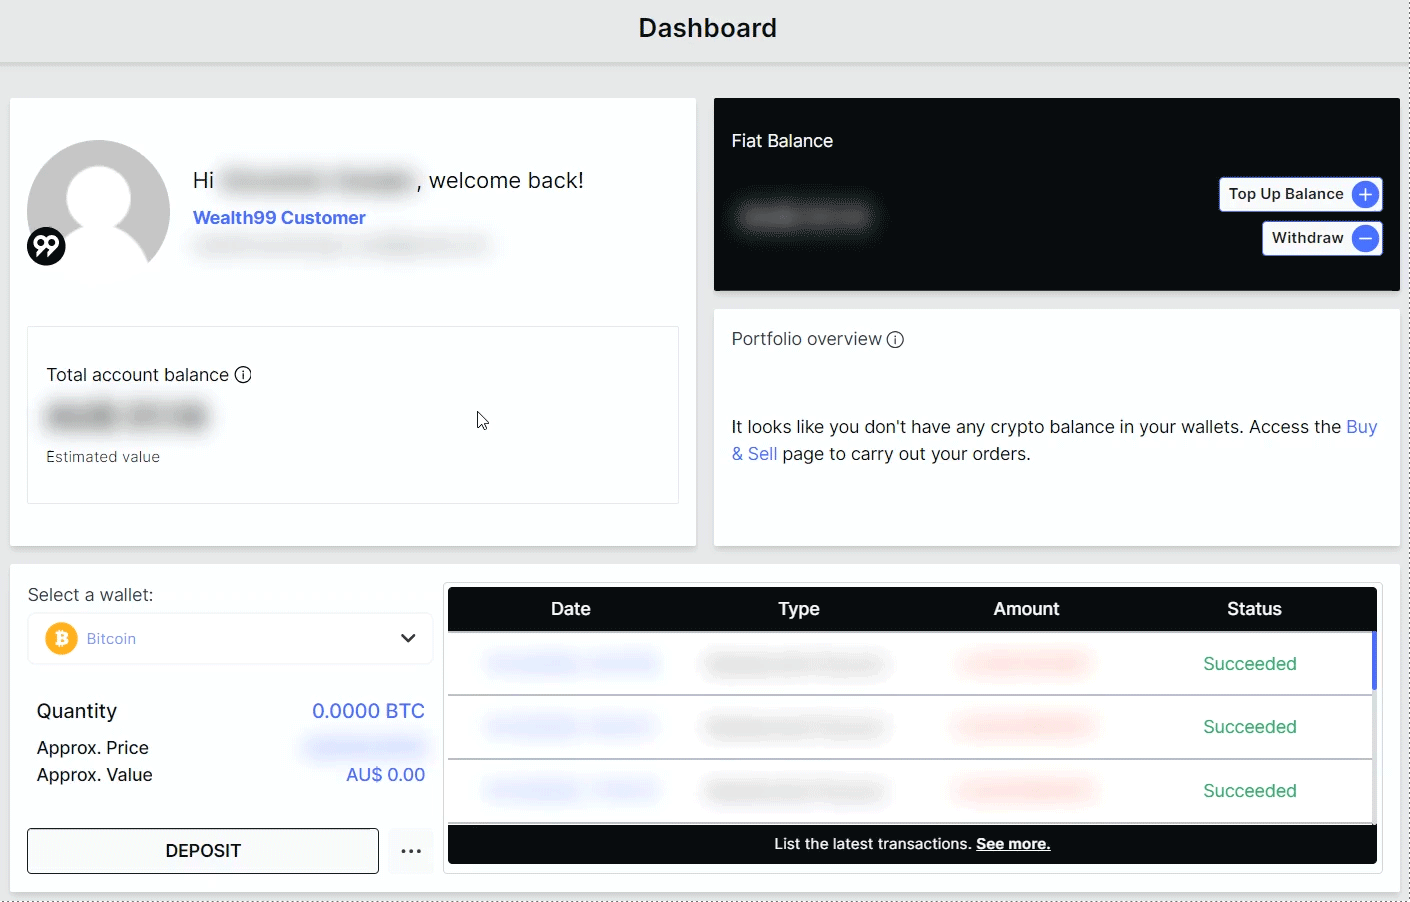Image resolution: width=1410 pixels, height=902 pixels.
Task: Select the first Succeeded transaction row
Action: (x=1249, y=664)
